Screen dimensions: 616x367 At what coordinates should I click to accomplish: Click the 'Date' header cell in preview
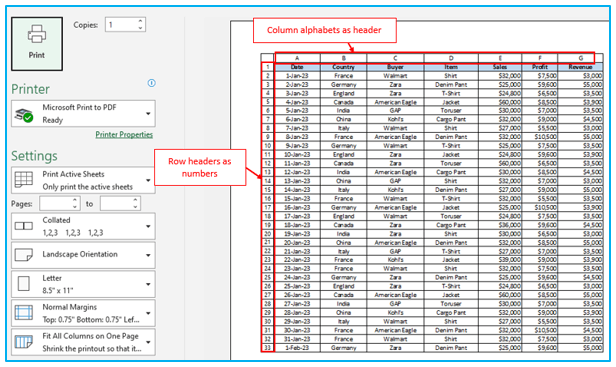297,67
